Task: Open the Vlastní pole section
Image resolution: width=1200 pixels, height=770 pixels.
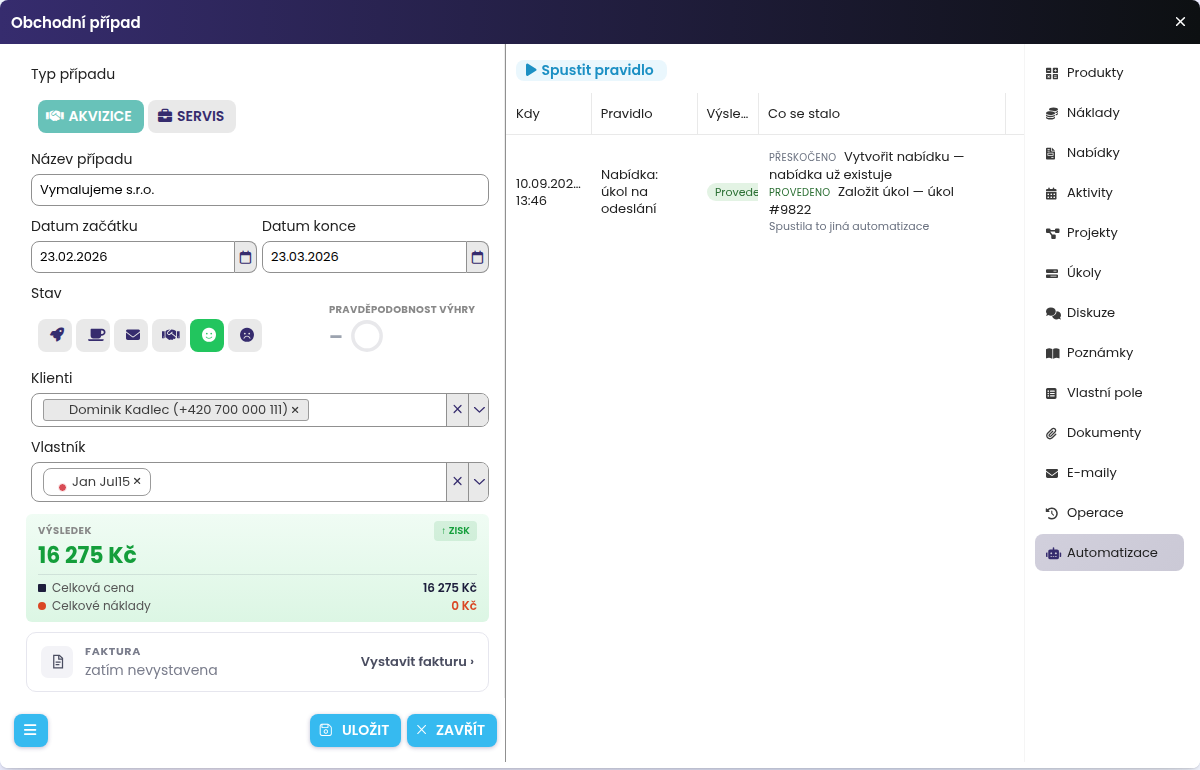Action: (1109, 393)
